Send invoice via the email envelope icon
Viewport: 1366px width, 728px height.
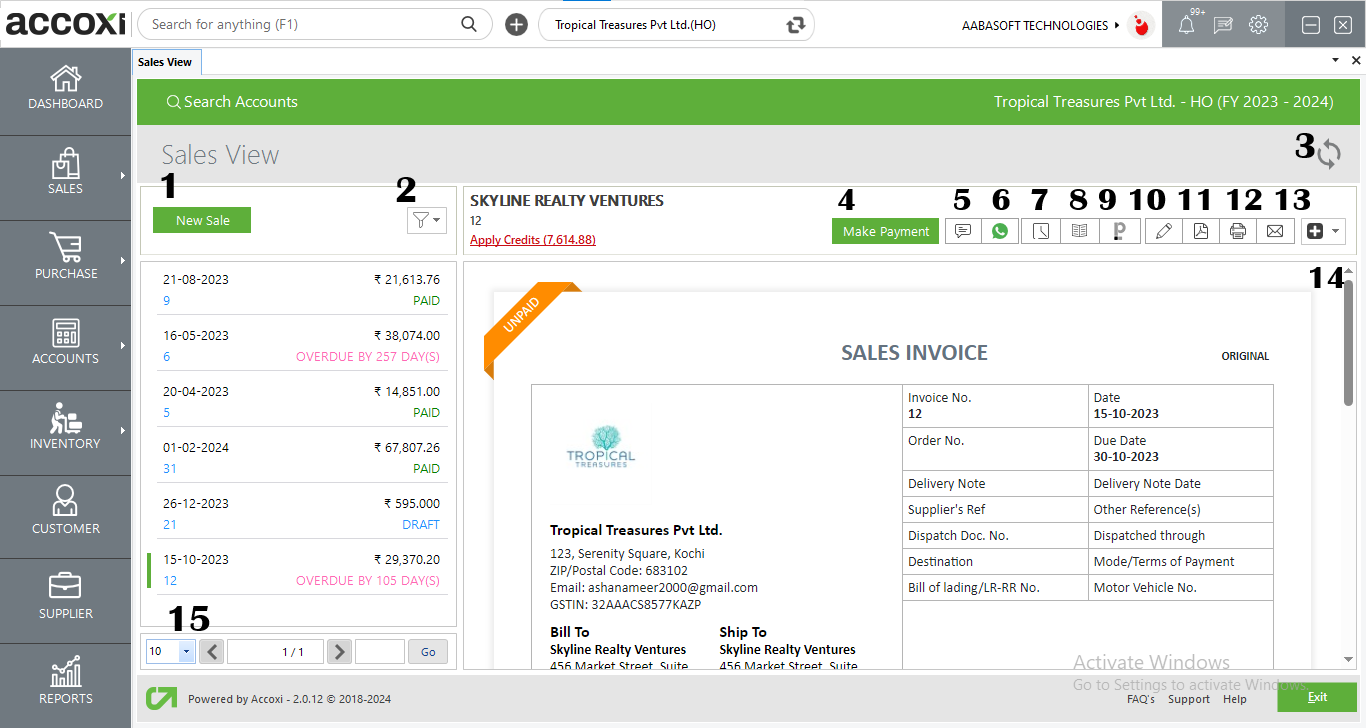tap(1275, 231)
